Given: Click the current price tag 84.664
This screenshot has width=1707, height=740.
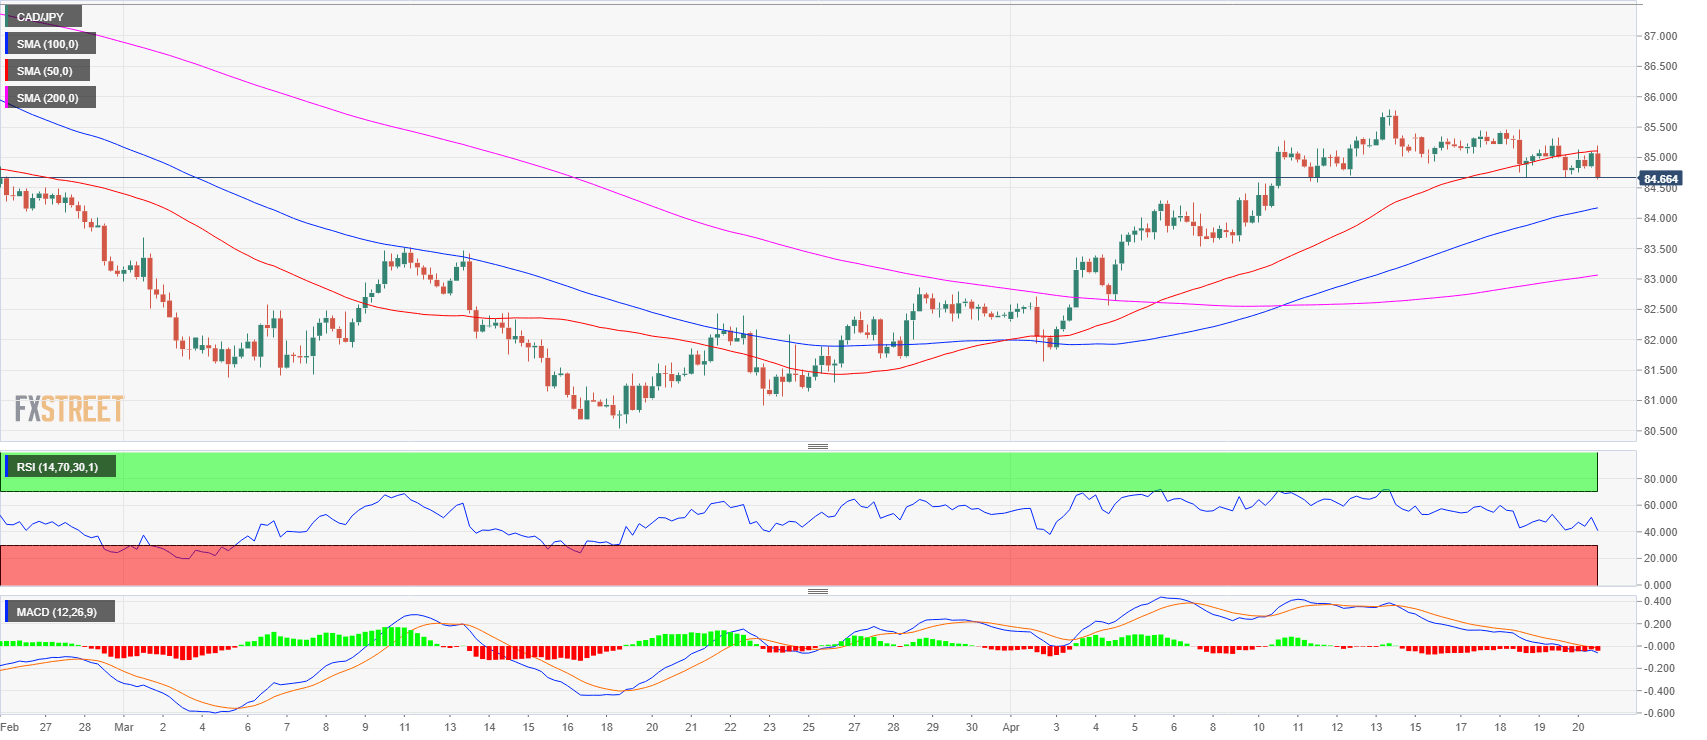Looking at the screenshot, I should point(1660,179).
